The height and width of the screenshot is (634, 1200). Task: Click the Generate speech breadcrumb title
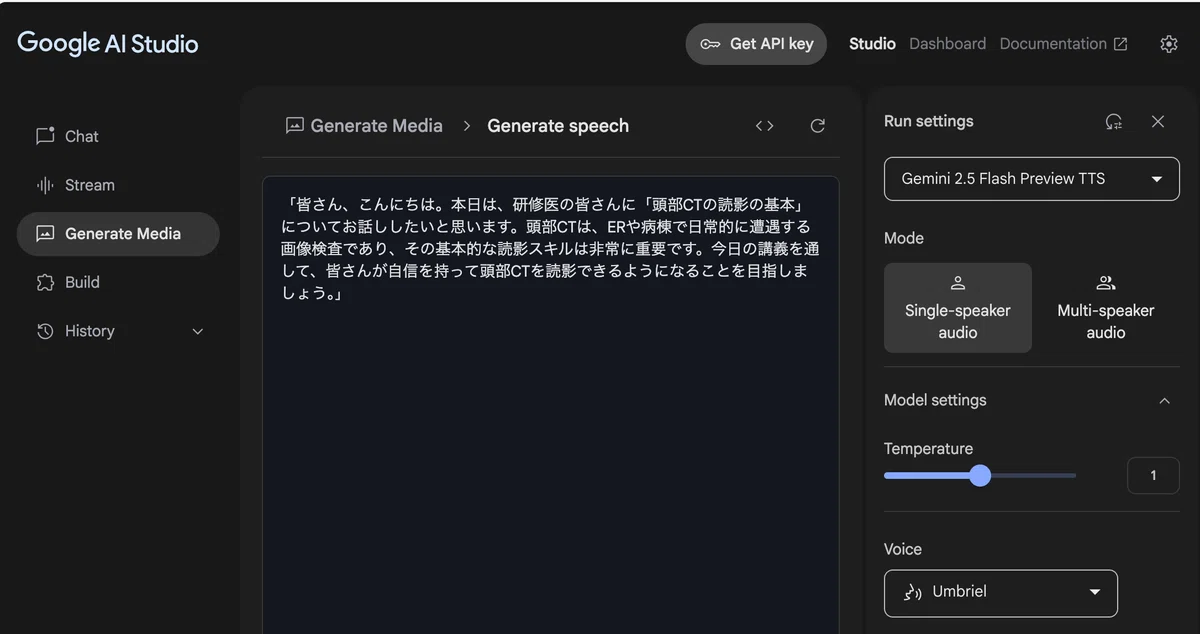558,126
